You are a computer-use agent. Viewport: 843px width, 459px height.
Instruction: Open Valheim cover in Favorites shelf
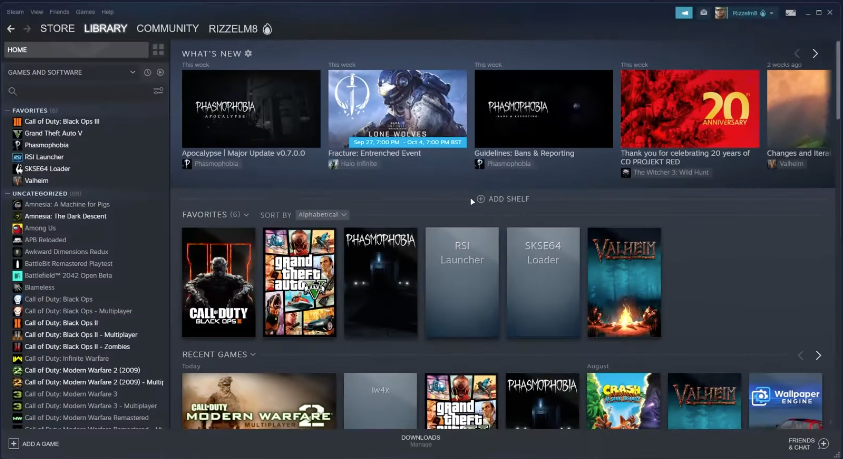(624, 282)
